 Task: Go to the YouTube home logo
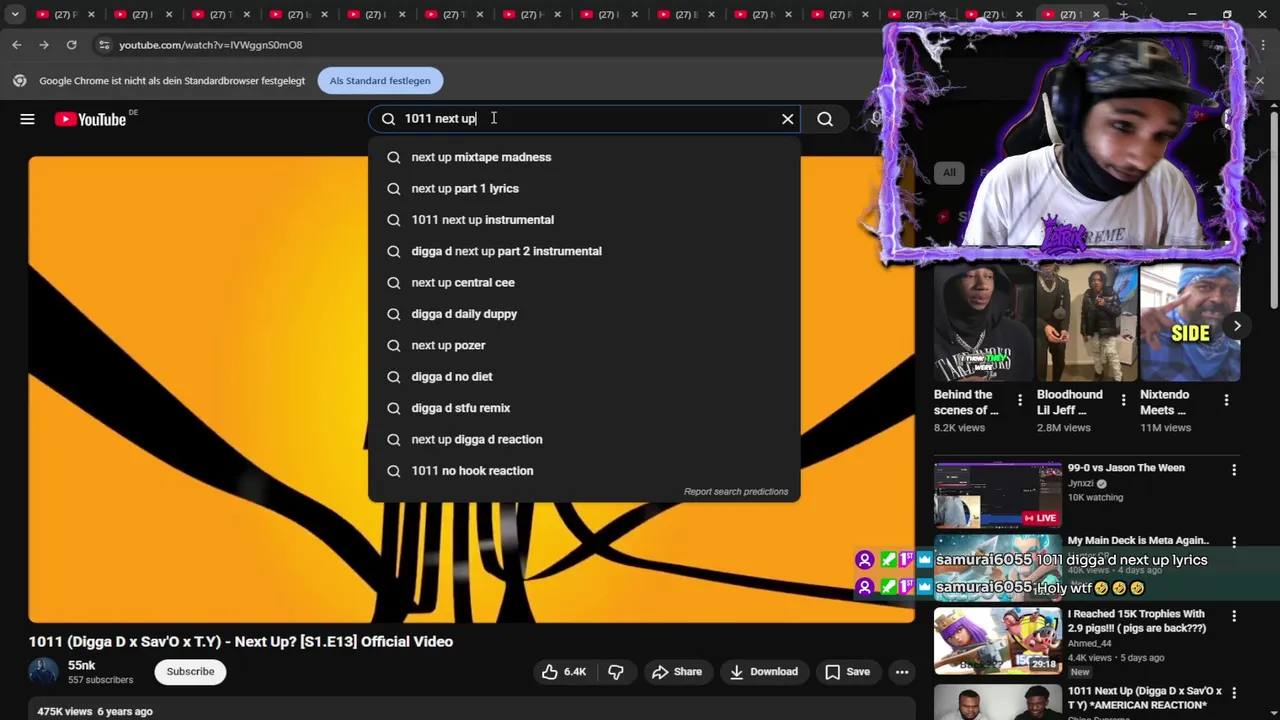(x=90, y=119)
